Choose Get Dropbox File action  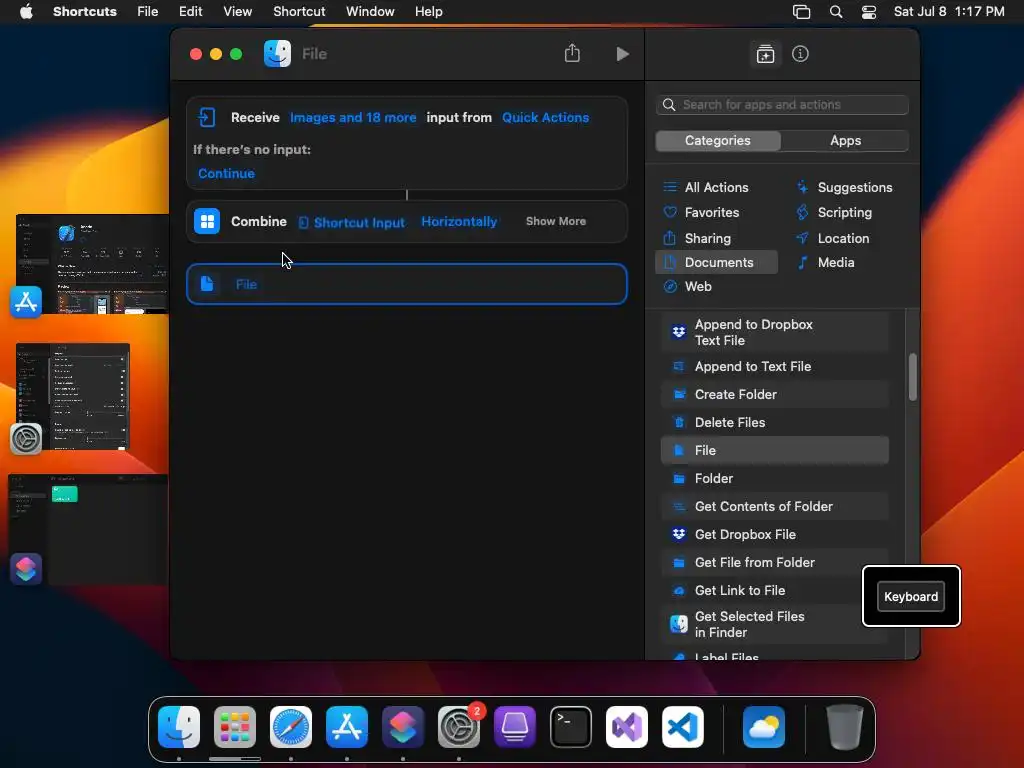click(775, 534)
